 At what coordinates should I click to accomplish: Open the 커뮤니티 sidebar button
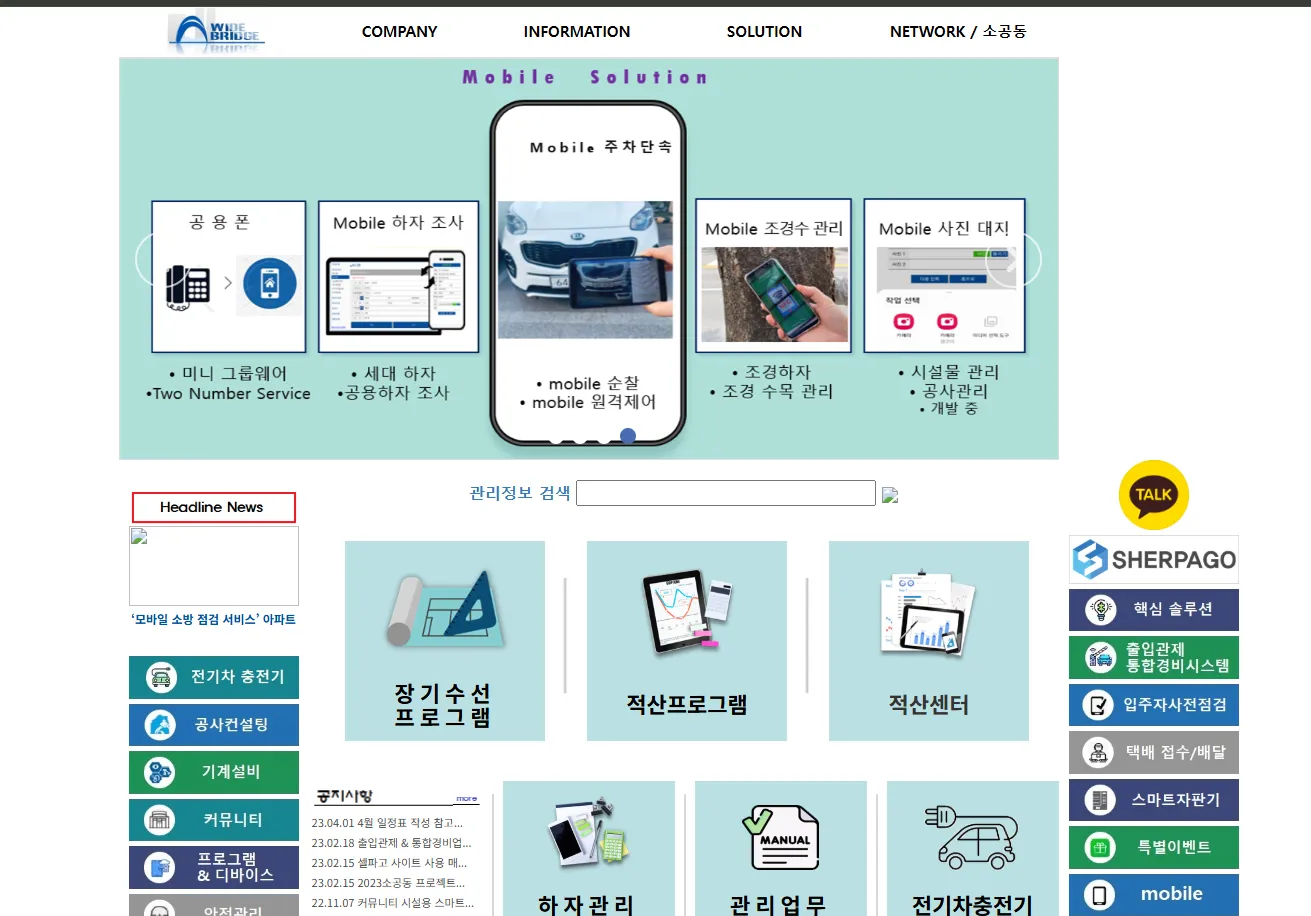[x=214, y=820]
